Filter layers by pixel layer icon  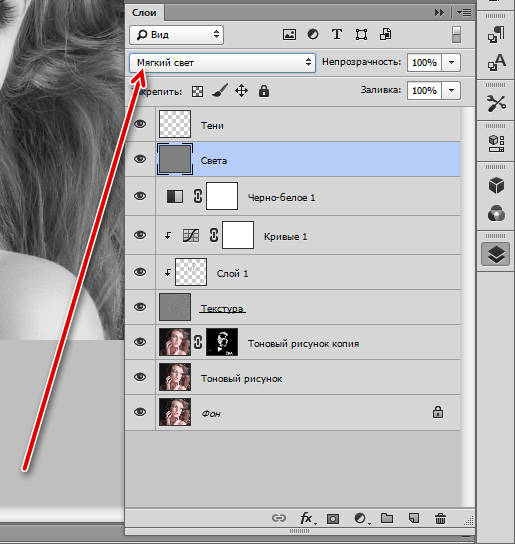click(289, 34)
